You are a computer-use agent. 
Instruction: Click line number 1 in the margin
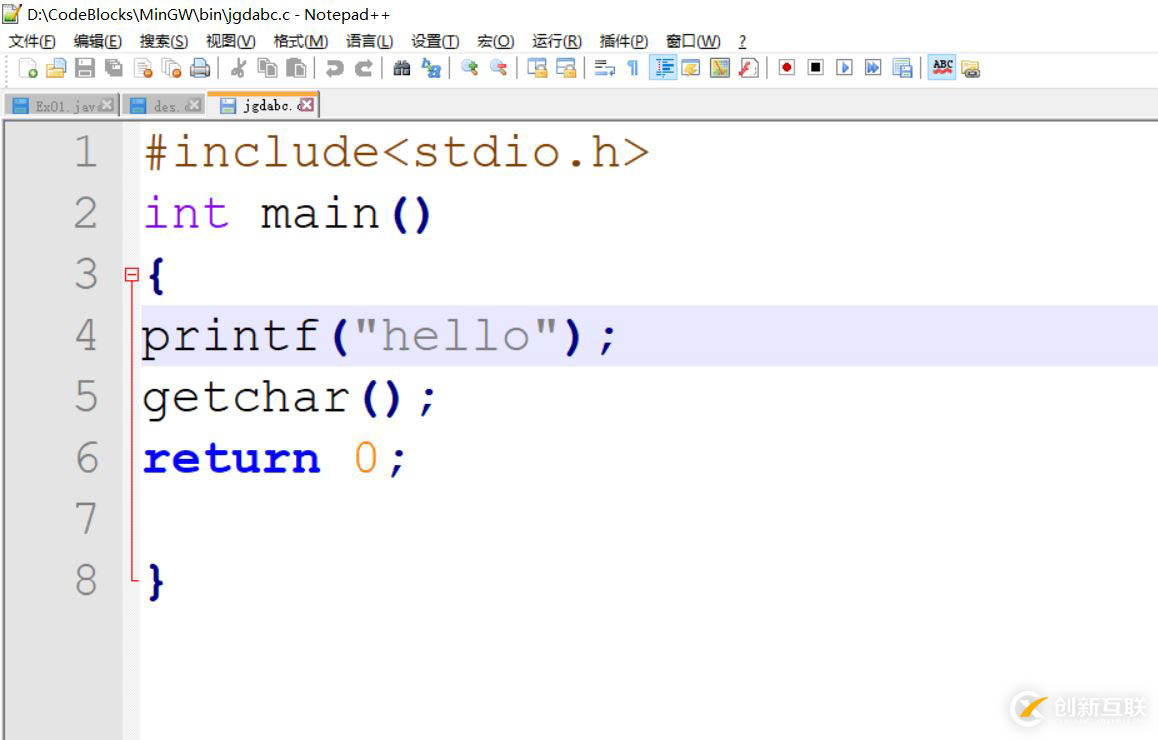tap(86, 151)
